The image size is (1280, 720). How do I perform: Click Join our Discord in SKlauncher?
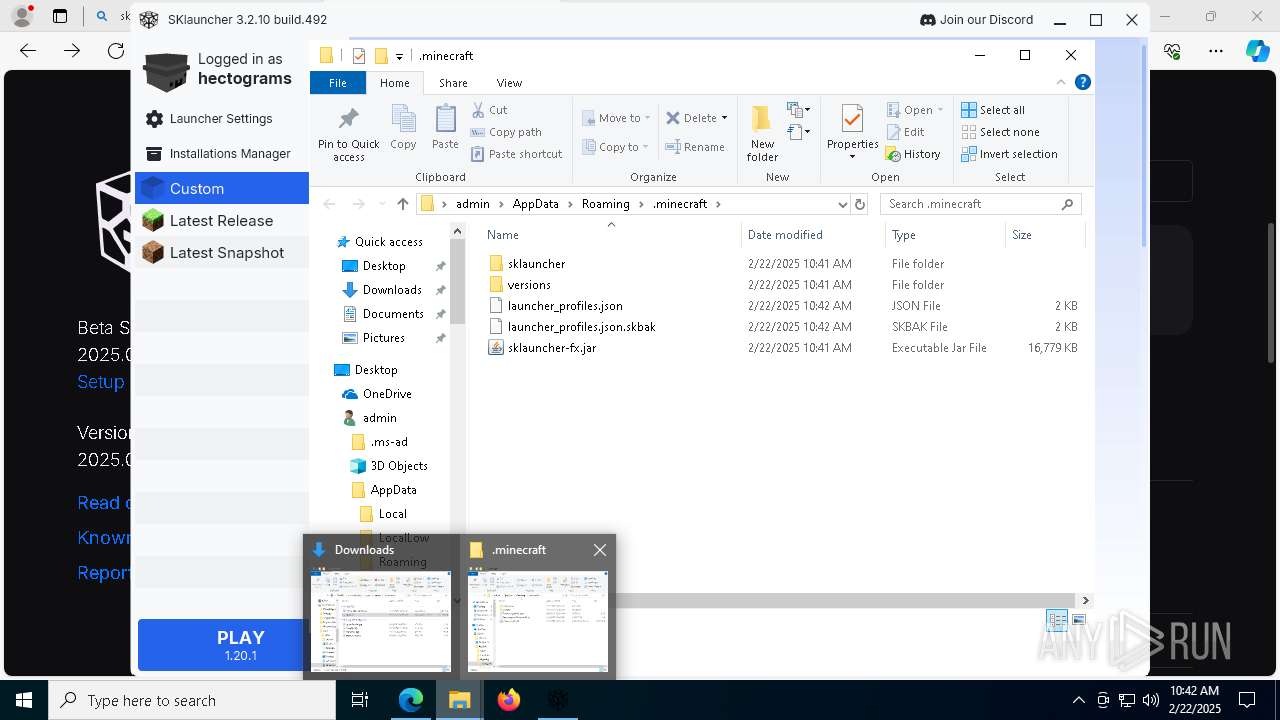point(976,19)
